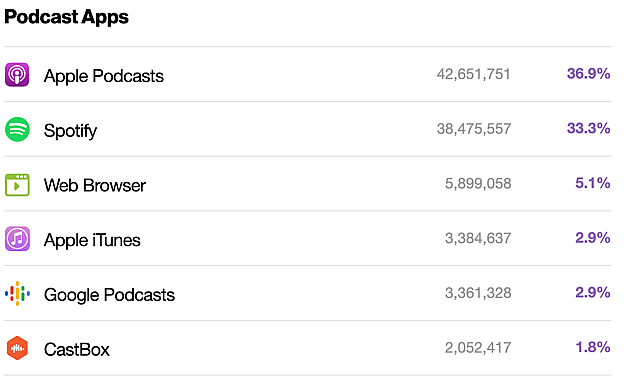Open the Web Browser entry label
This screenshot has height=387, width=640.
[95, 185]
